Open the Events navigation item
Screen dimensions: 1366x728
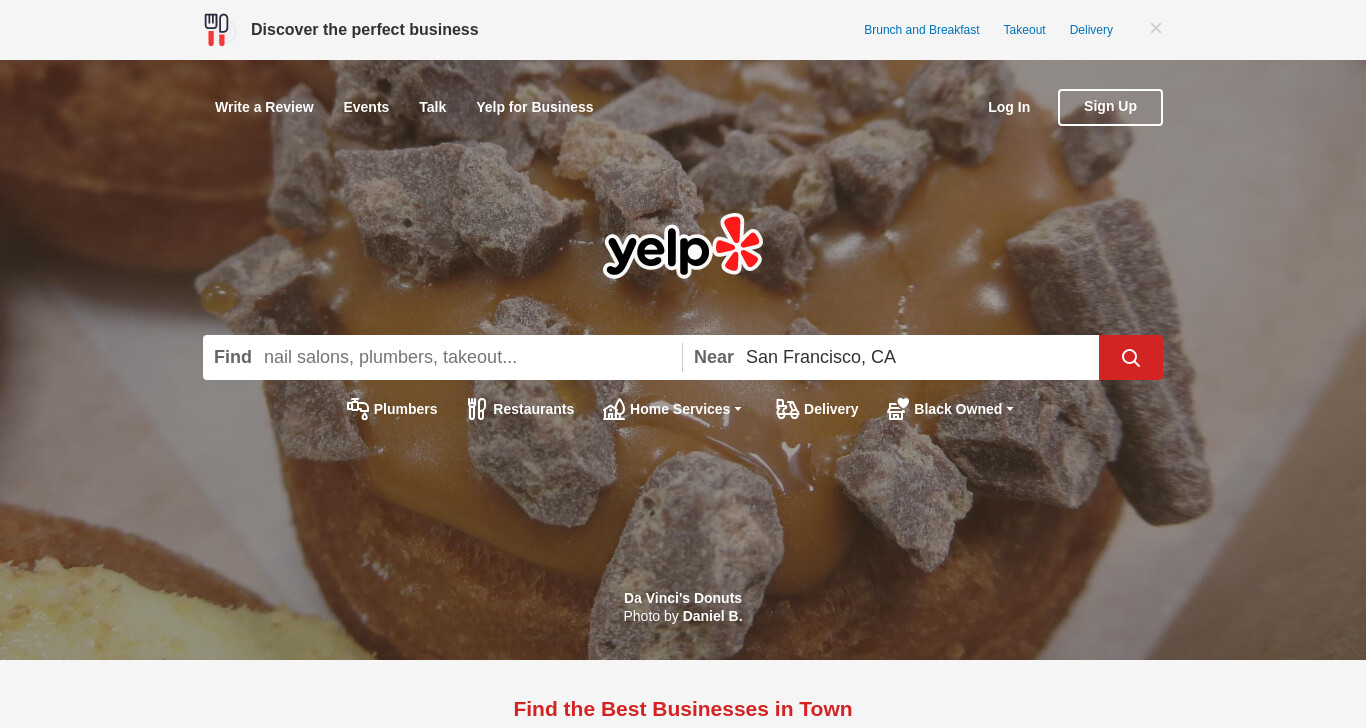(x=366, y=107)
